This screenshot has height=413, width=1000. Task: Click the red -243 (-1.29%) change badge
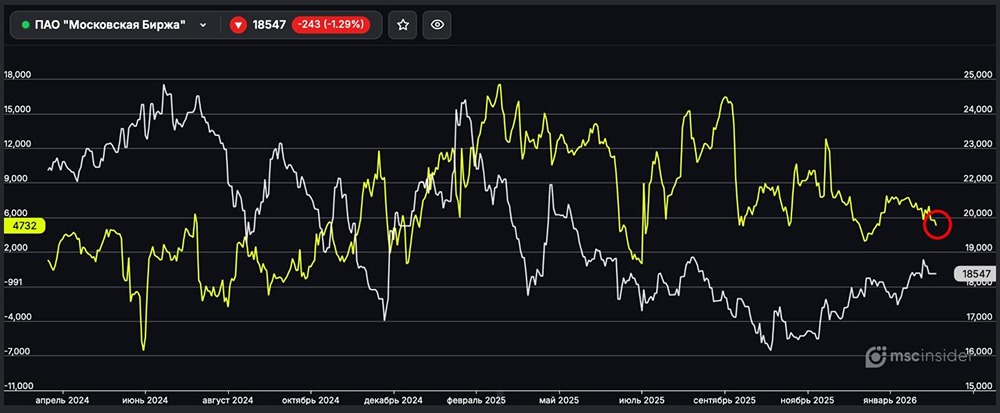point(331,25)
